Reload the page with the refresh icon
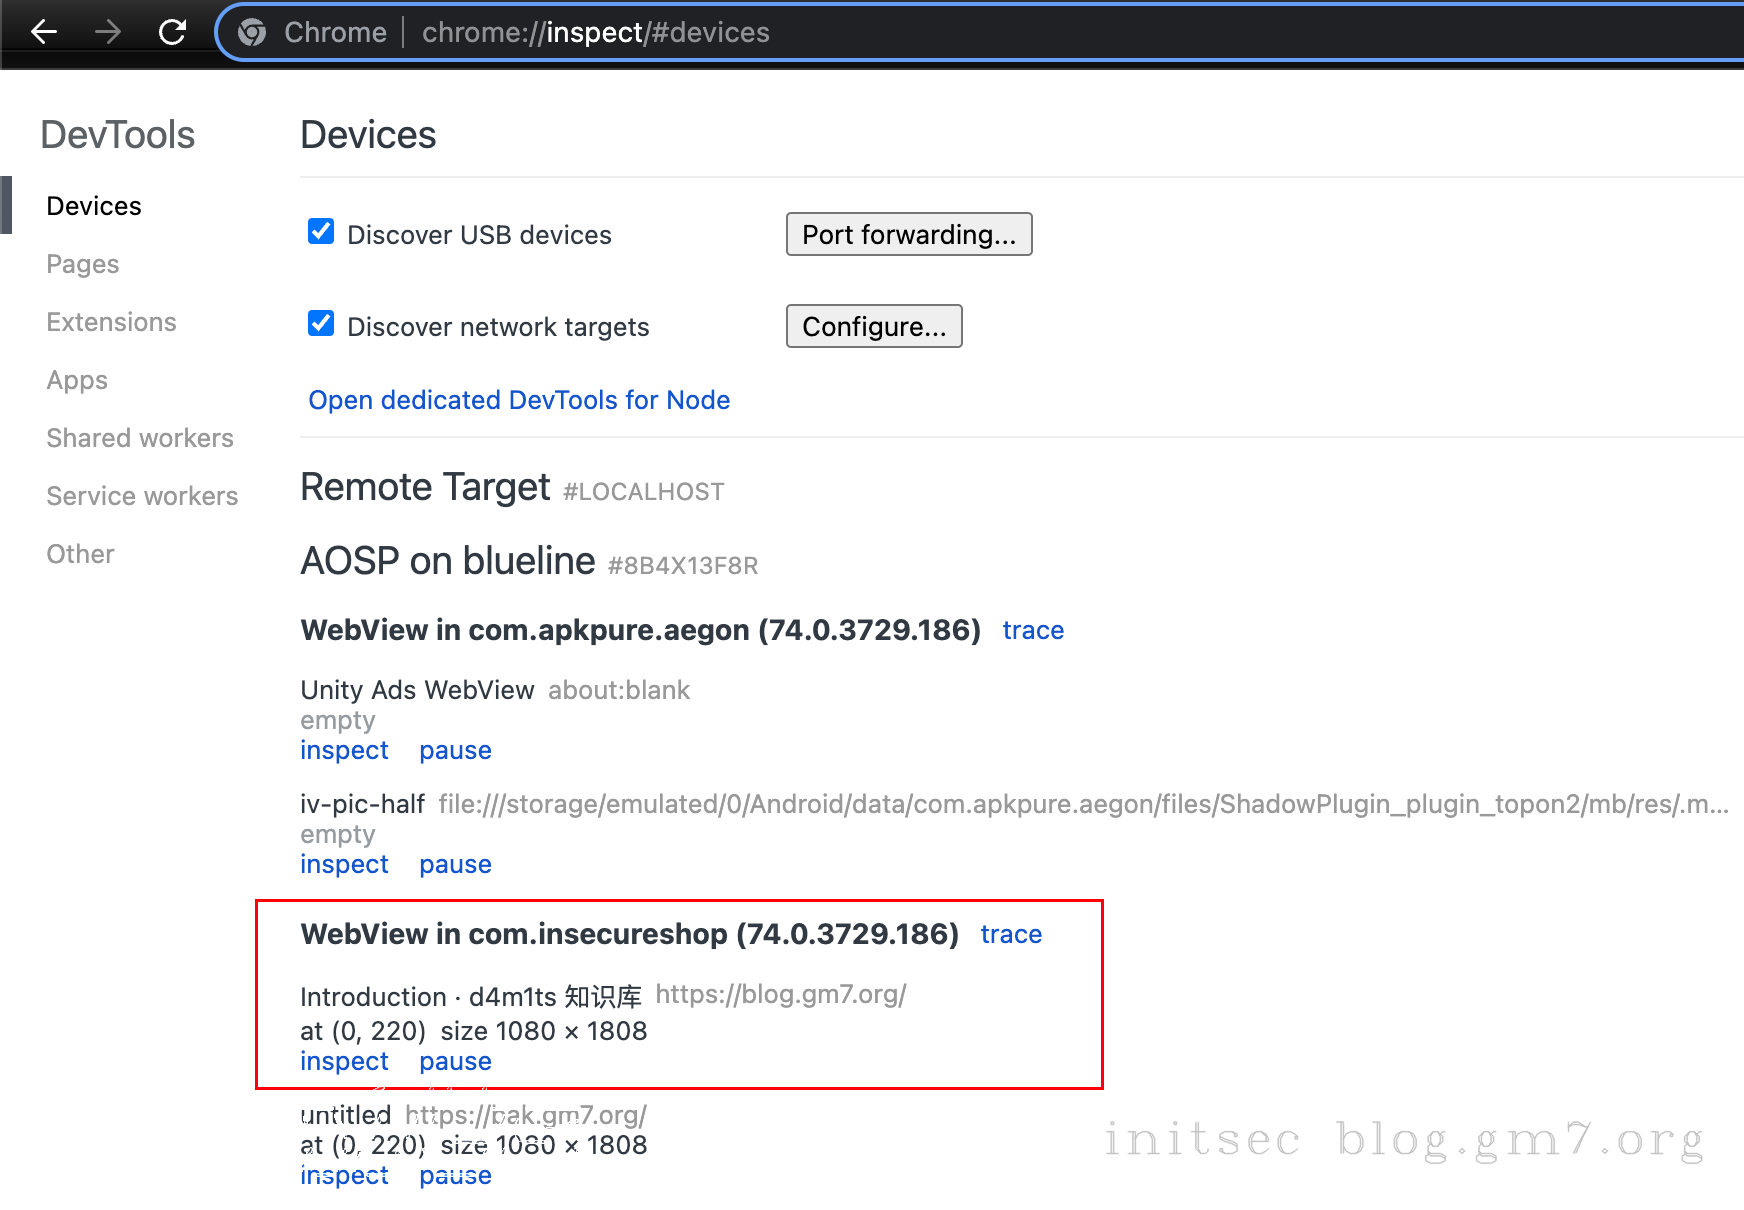The image size is (1744, 1210). (x=172, y=32)
